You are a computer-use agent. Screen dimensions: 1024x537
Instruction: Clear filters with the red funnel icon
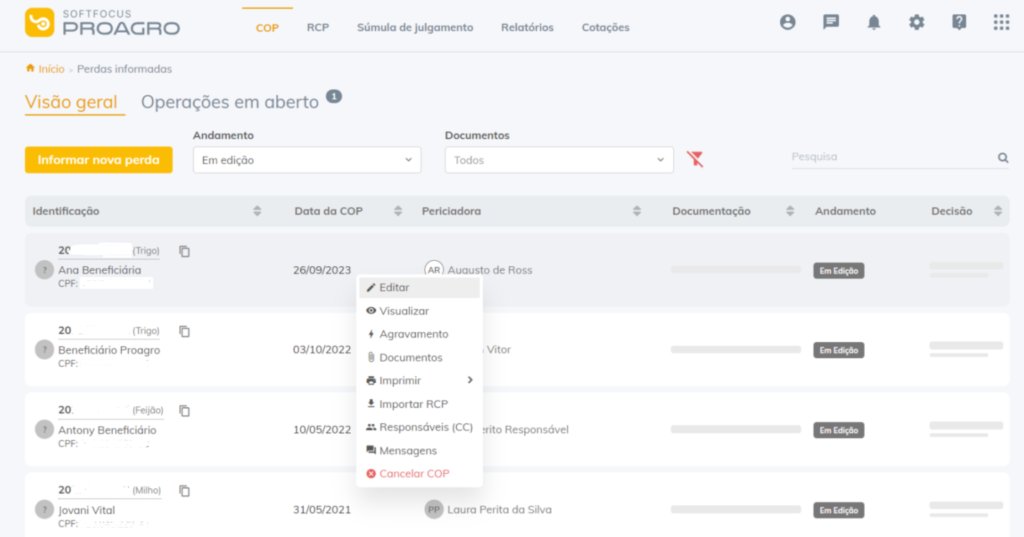695,159
